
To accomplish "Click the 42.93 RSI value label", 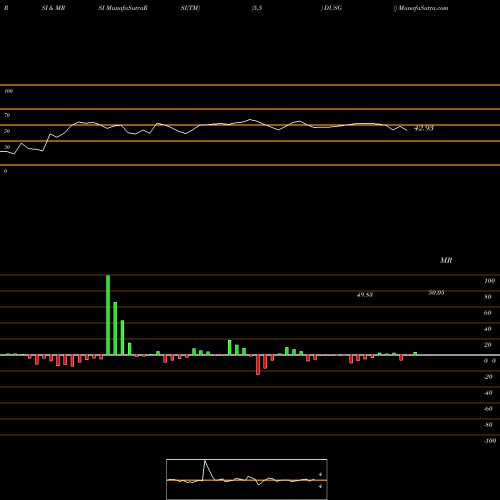I will point(423,128).
